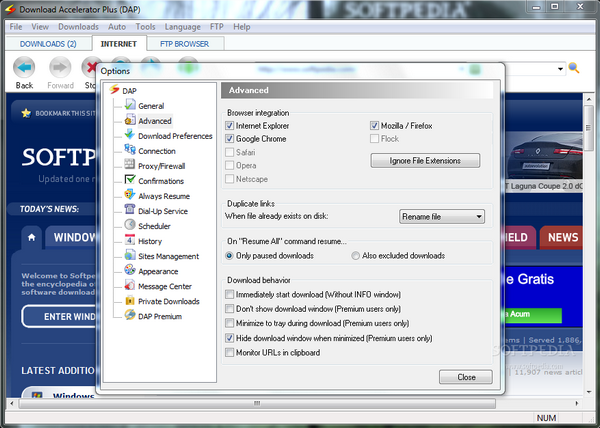The height and width of the screenshot is (428, 600).
Task: Click the Dial-Up Service phone icon
Action: (130, 210)
